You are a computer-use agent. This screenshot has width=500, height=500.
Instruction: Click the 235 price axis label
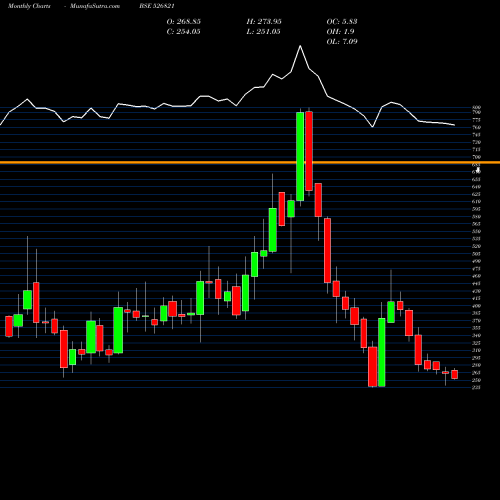pyautogui.click(x=476, y=387)
